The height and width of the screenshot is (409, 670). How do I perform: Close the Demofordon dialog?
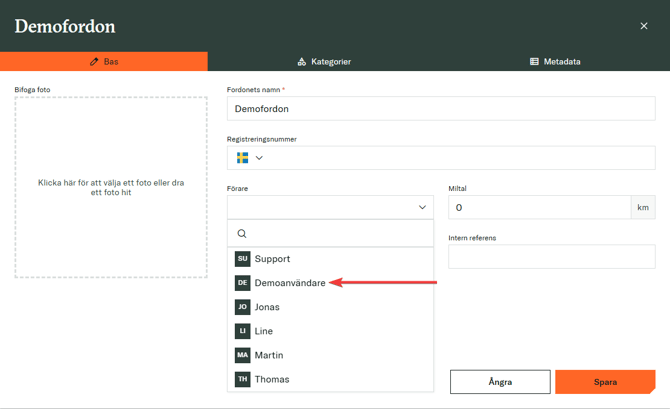644,26
